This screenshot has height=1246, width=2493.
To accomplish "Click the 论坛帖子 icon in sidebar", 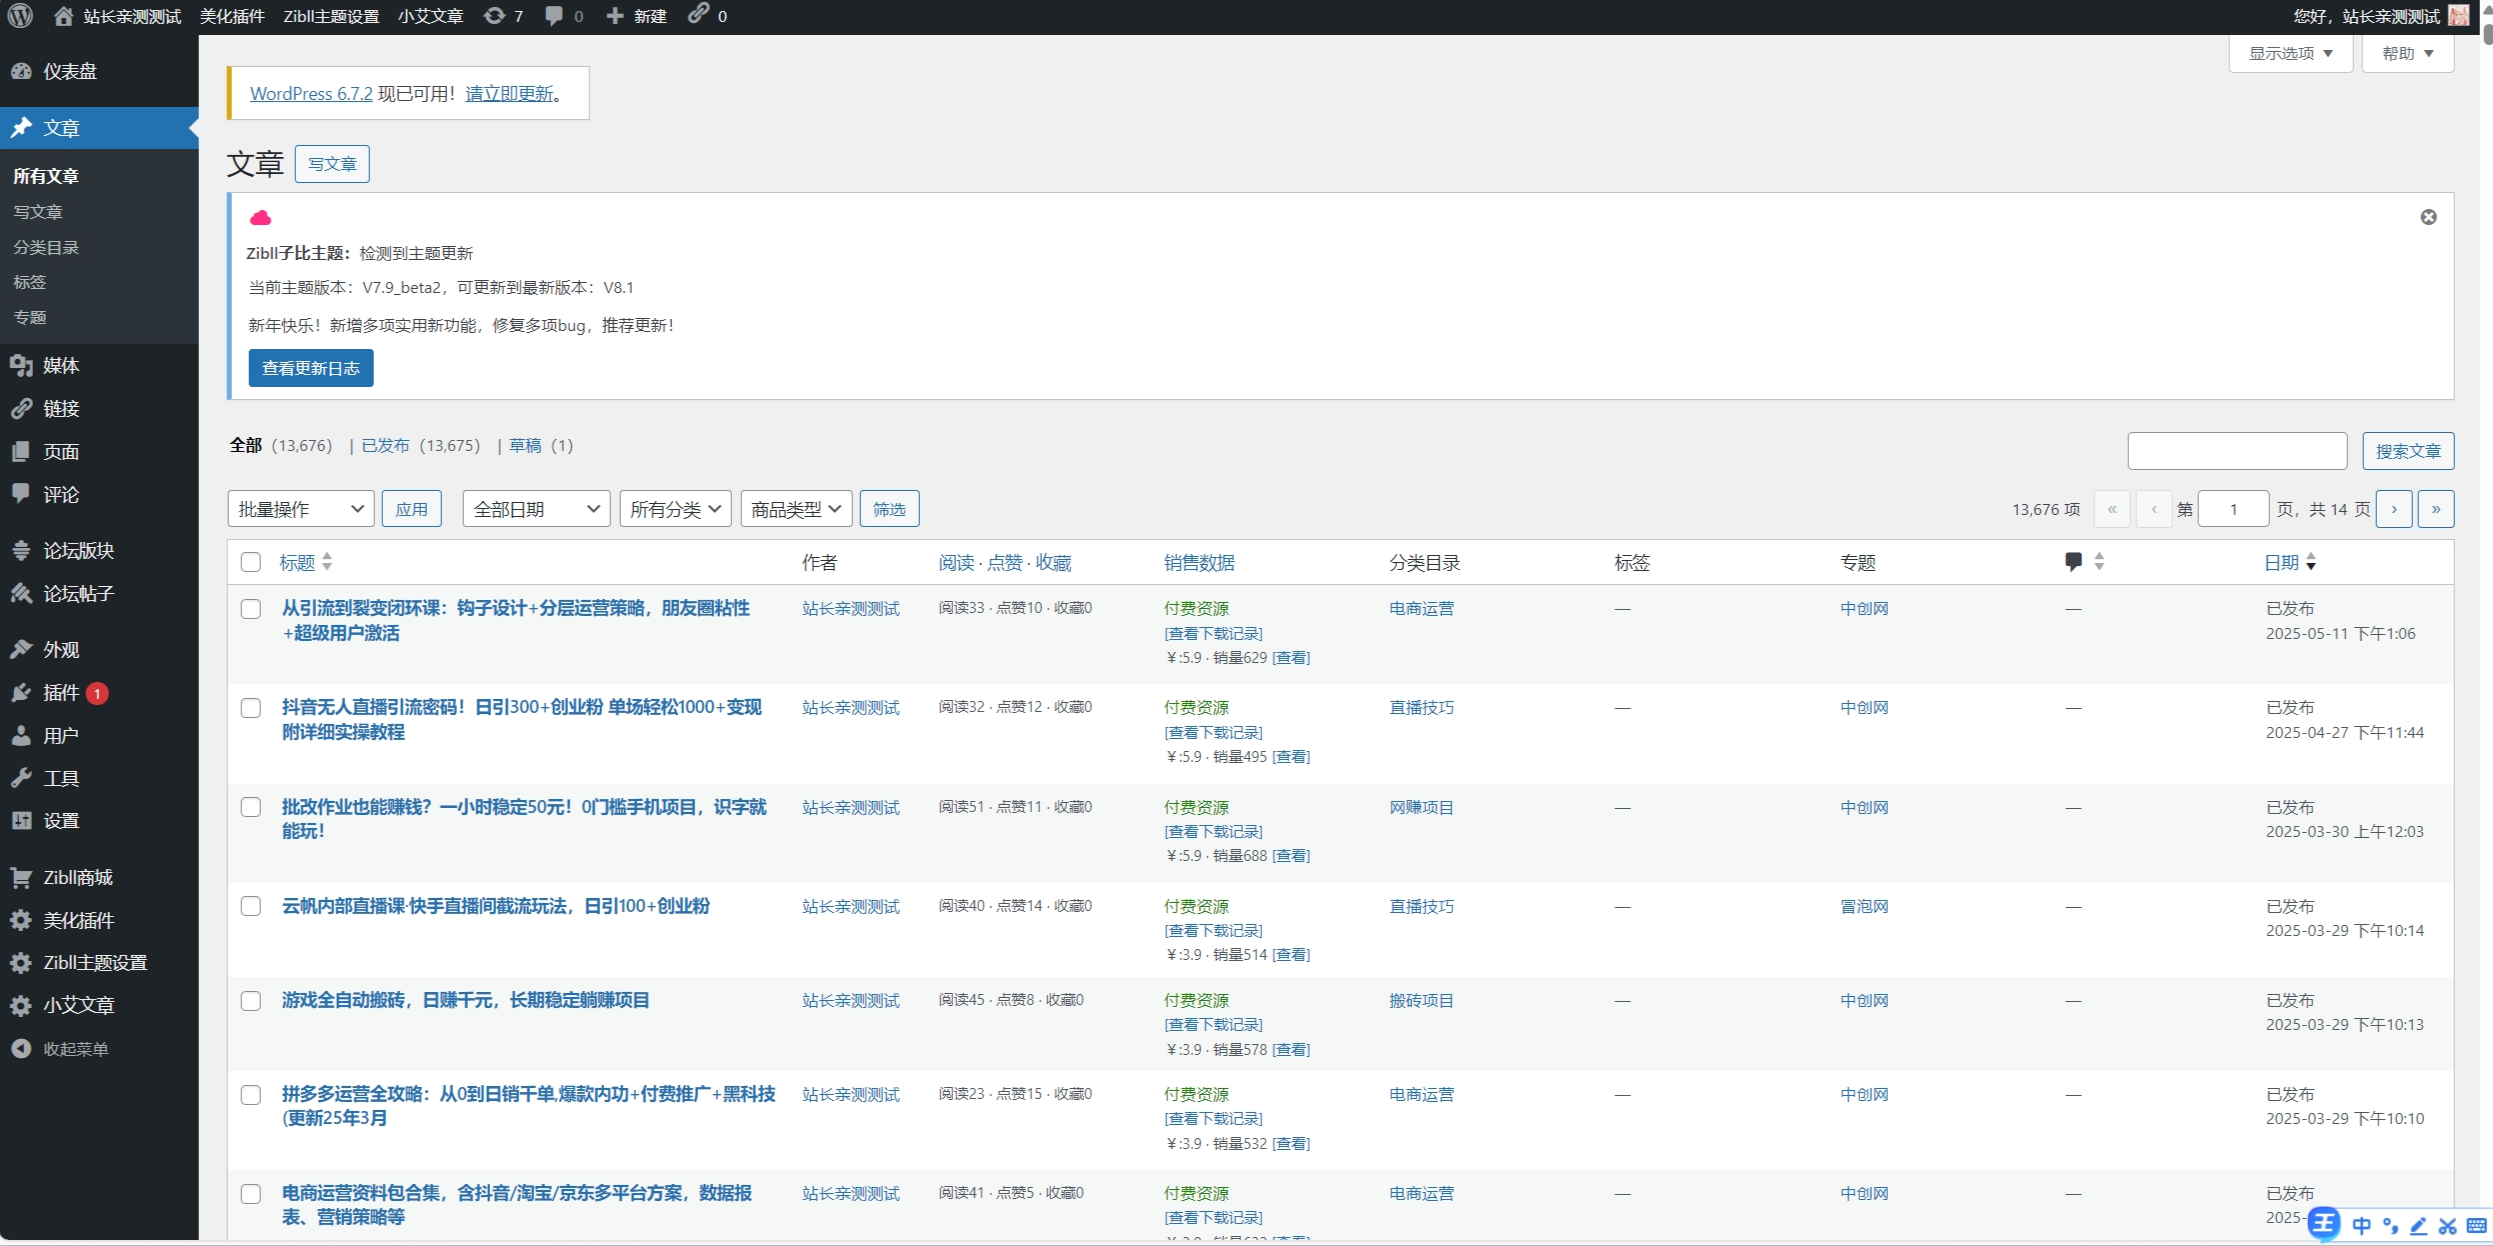I will 21,593.
